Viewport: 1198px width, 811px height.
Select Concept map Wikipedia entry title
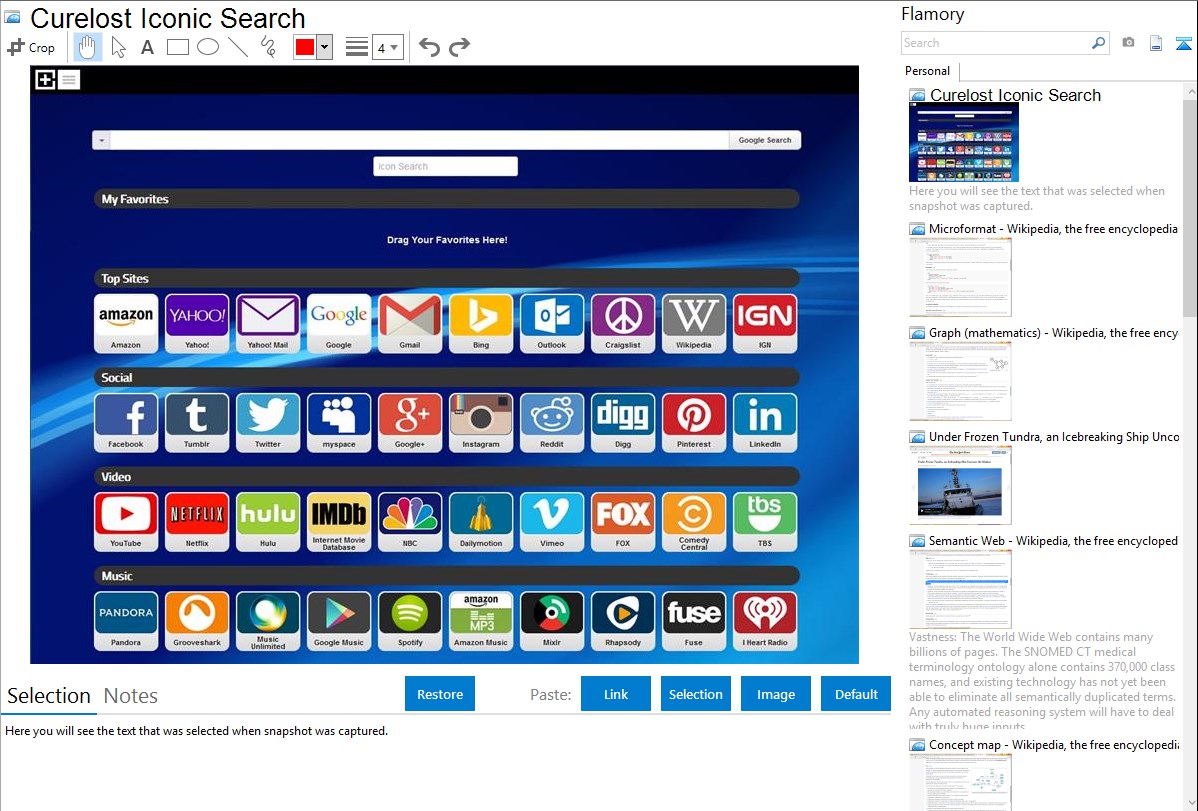pyautogui.click(x=1053, y=745)
